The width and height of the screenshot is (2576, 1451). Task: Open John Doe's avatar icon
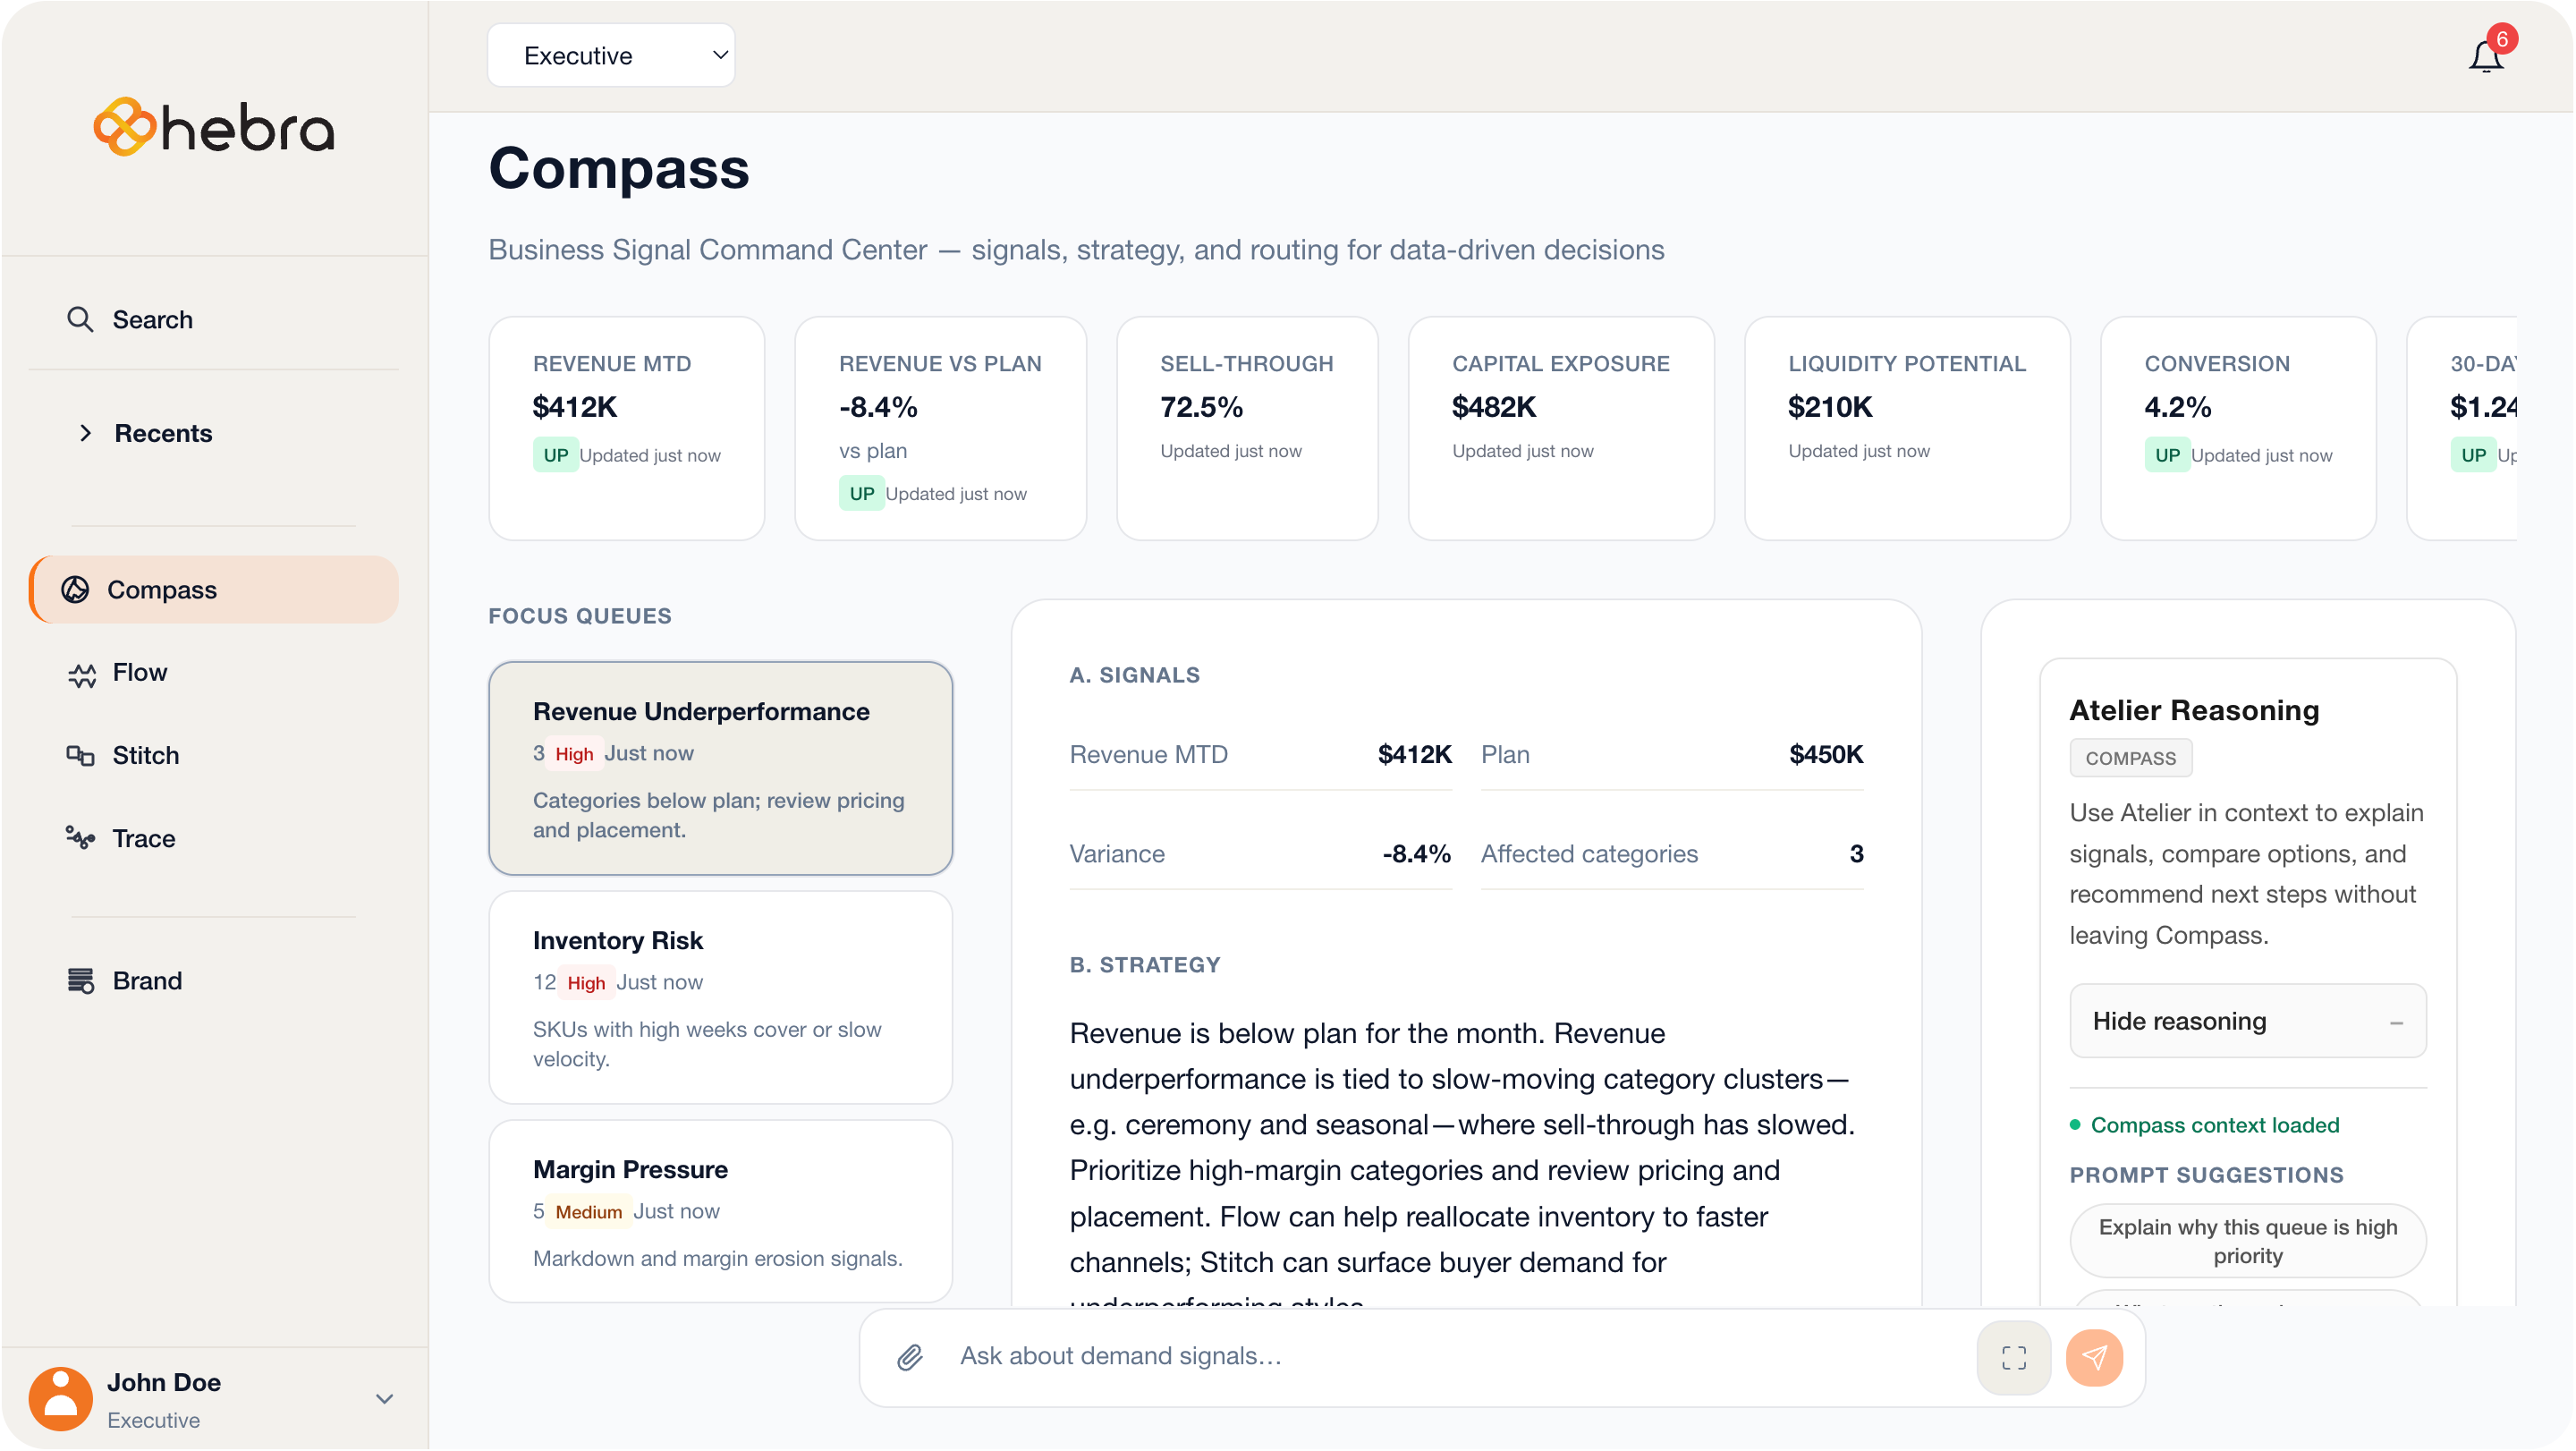click(x=60, y=1397)
